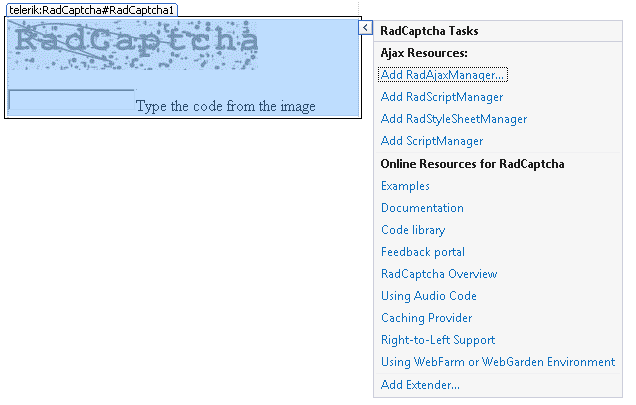636x405 pixels.
Task: Open Caching Provider link
Action: click(426, 318)
